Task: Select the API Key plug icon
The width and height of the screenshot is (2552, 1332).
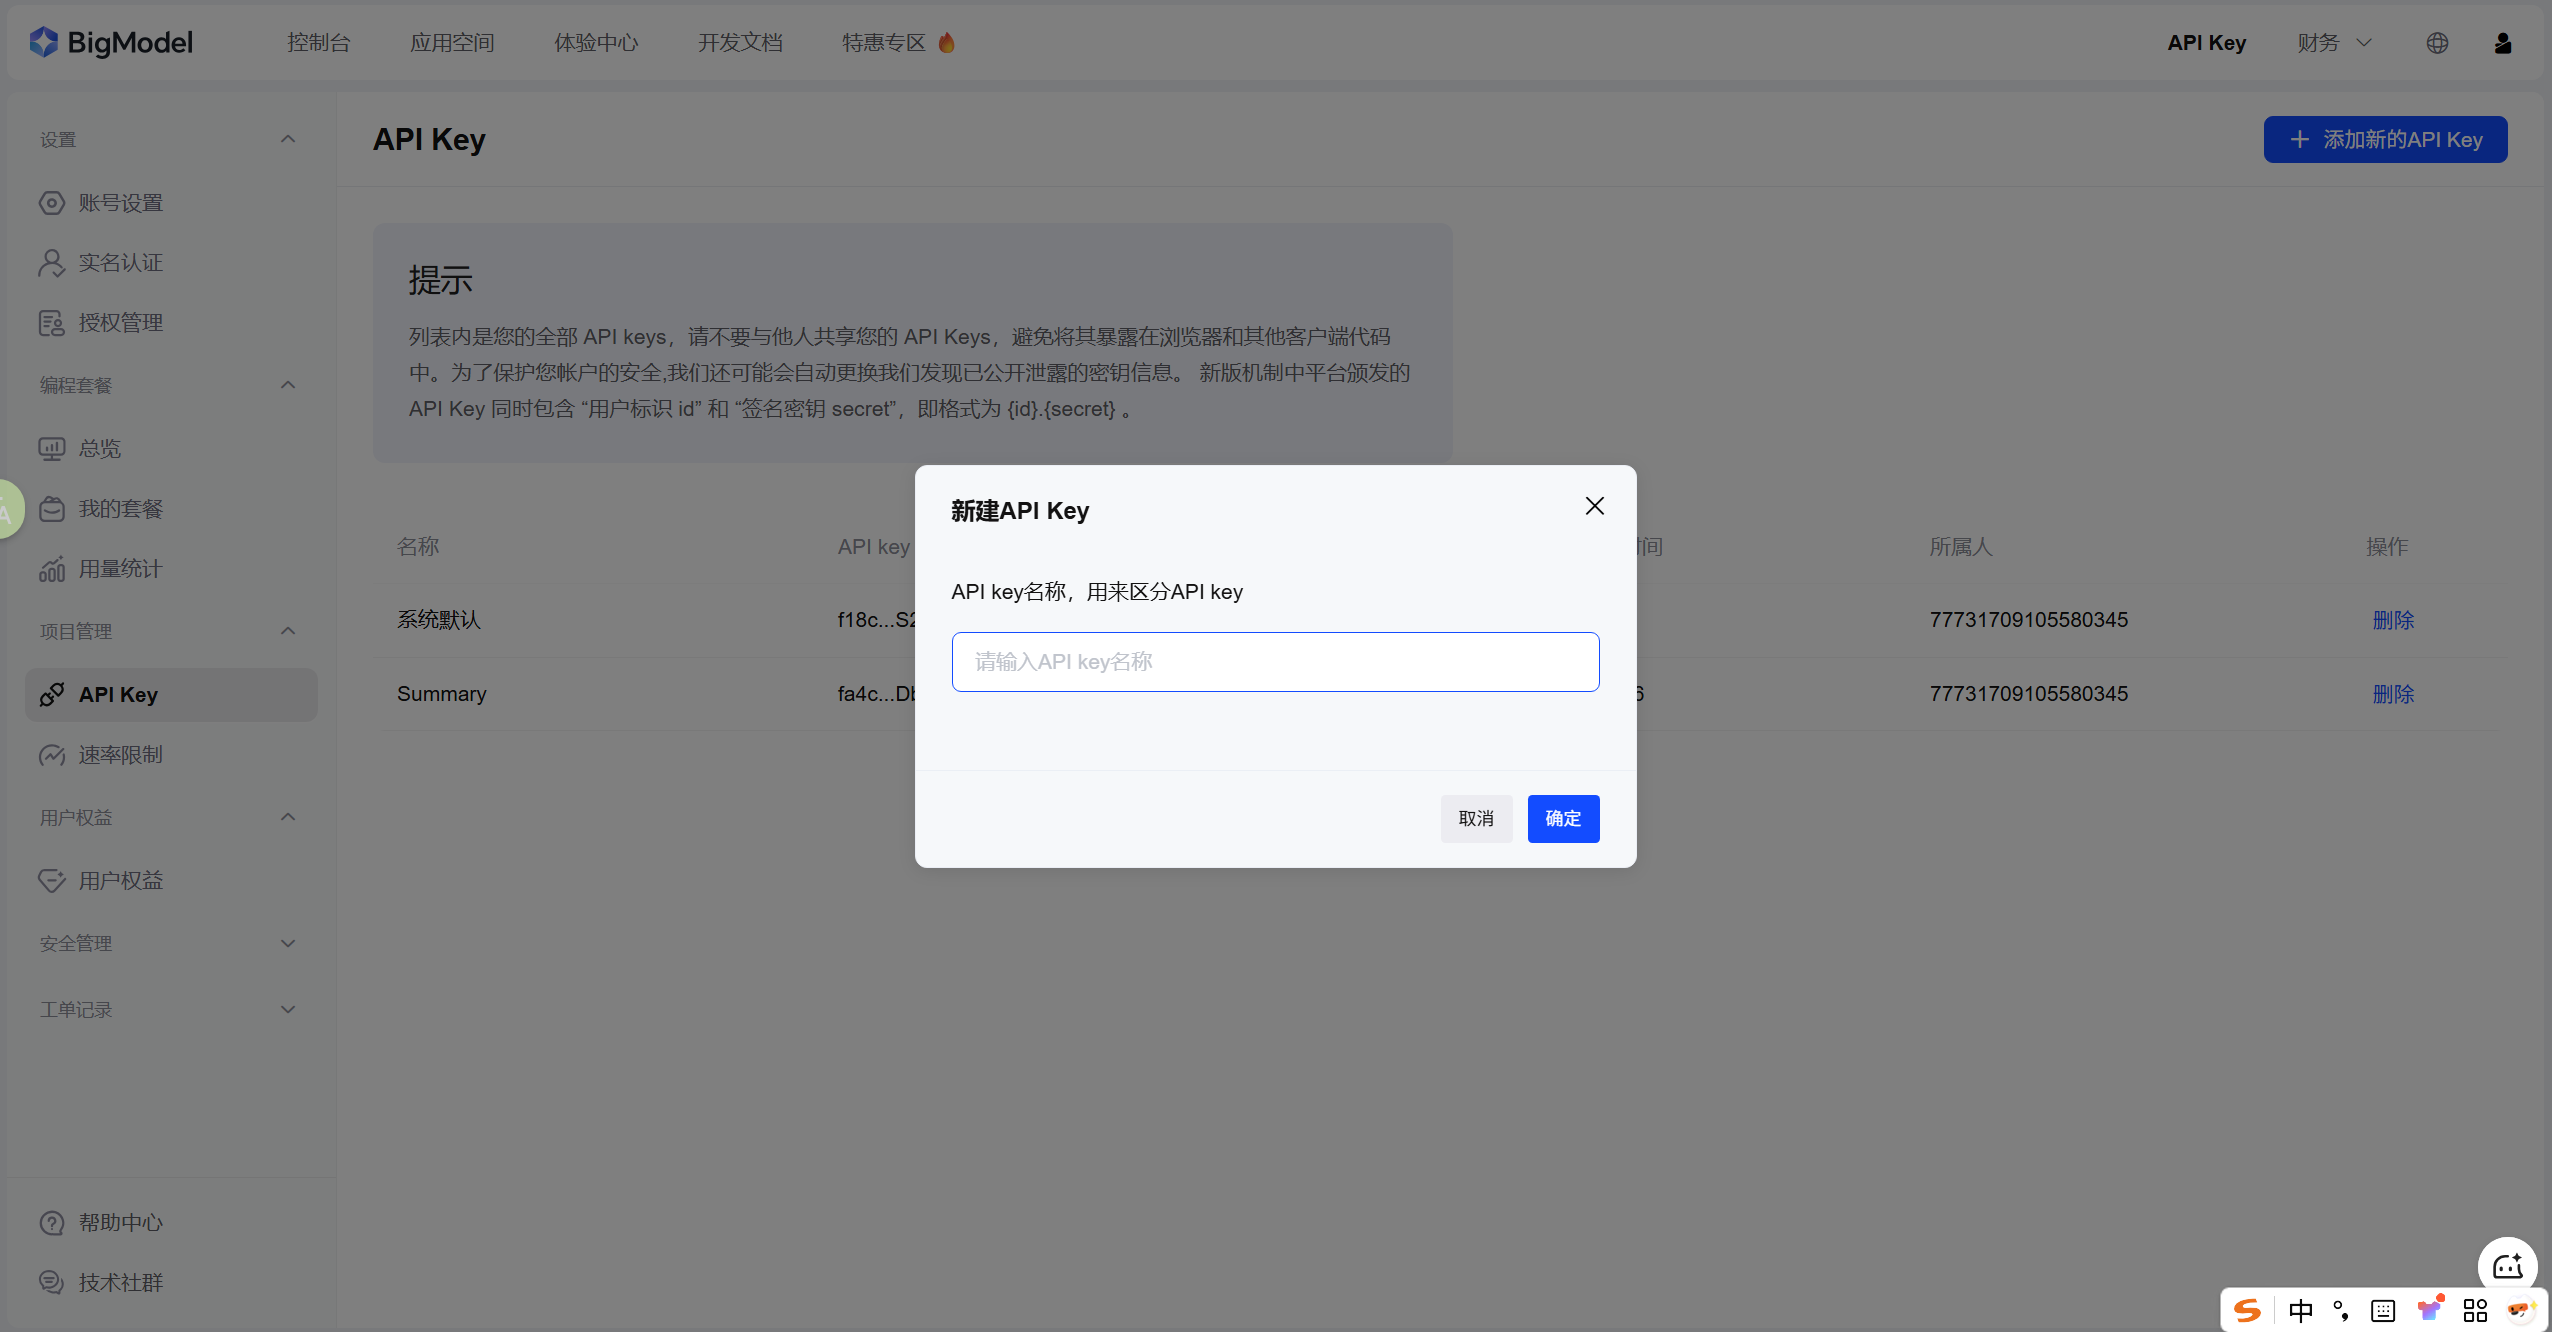Action: [52, 694]
